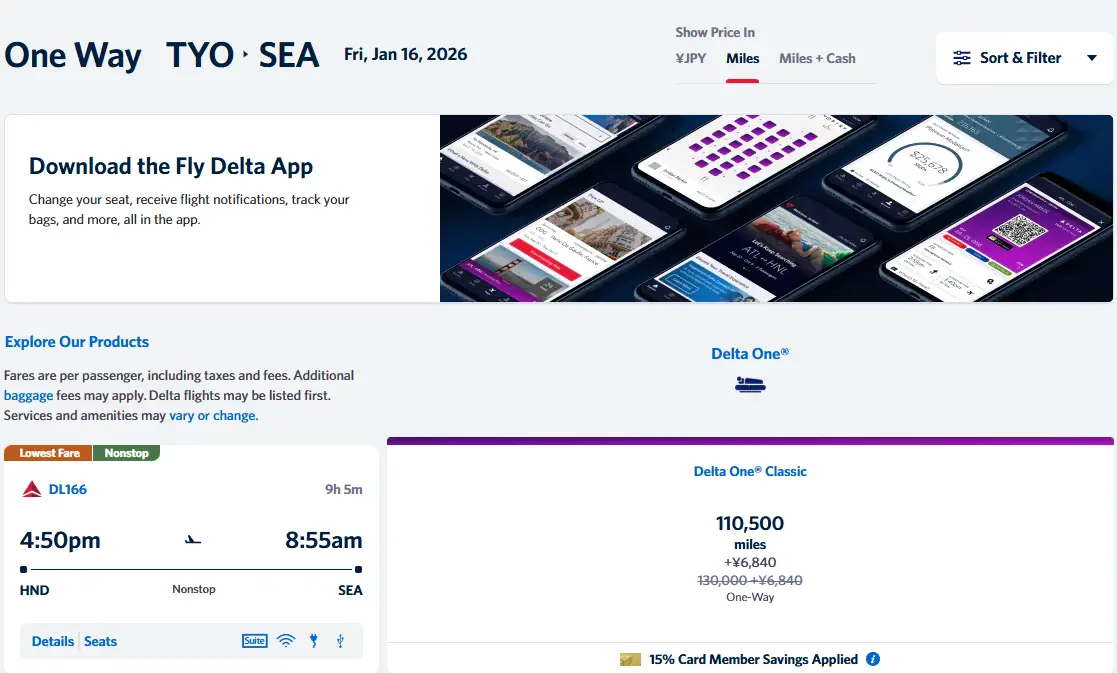Click the date Fri, Jan 16, 2026

click(405, 54)
